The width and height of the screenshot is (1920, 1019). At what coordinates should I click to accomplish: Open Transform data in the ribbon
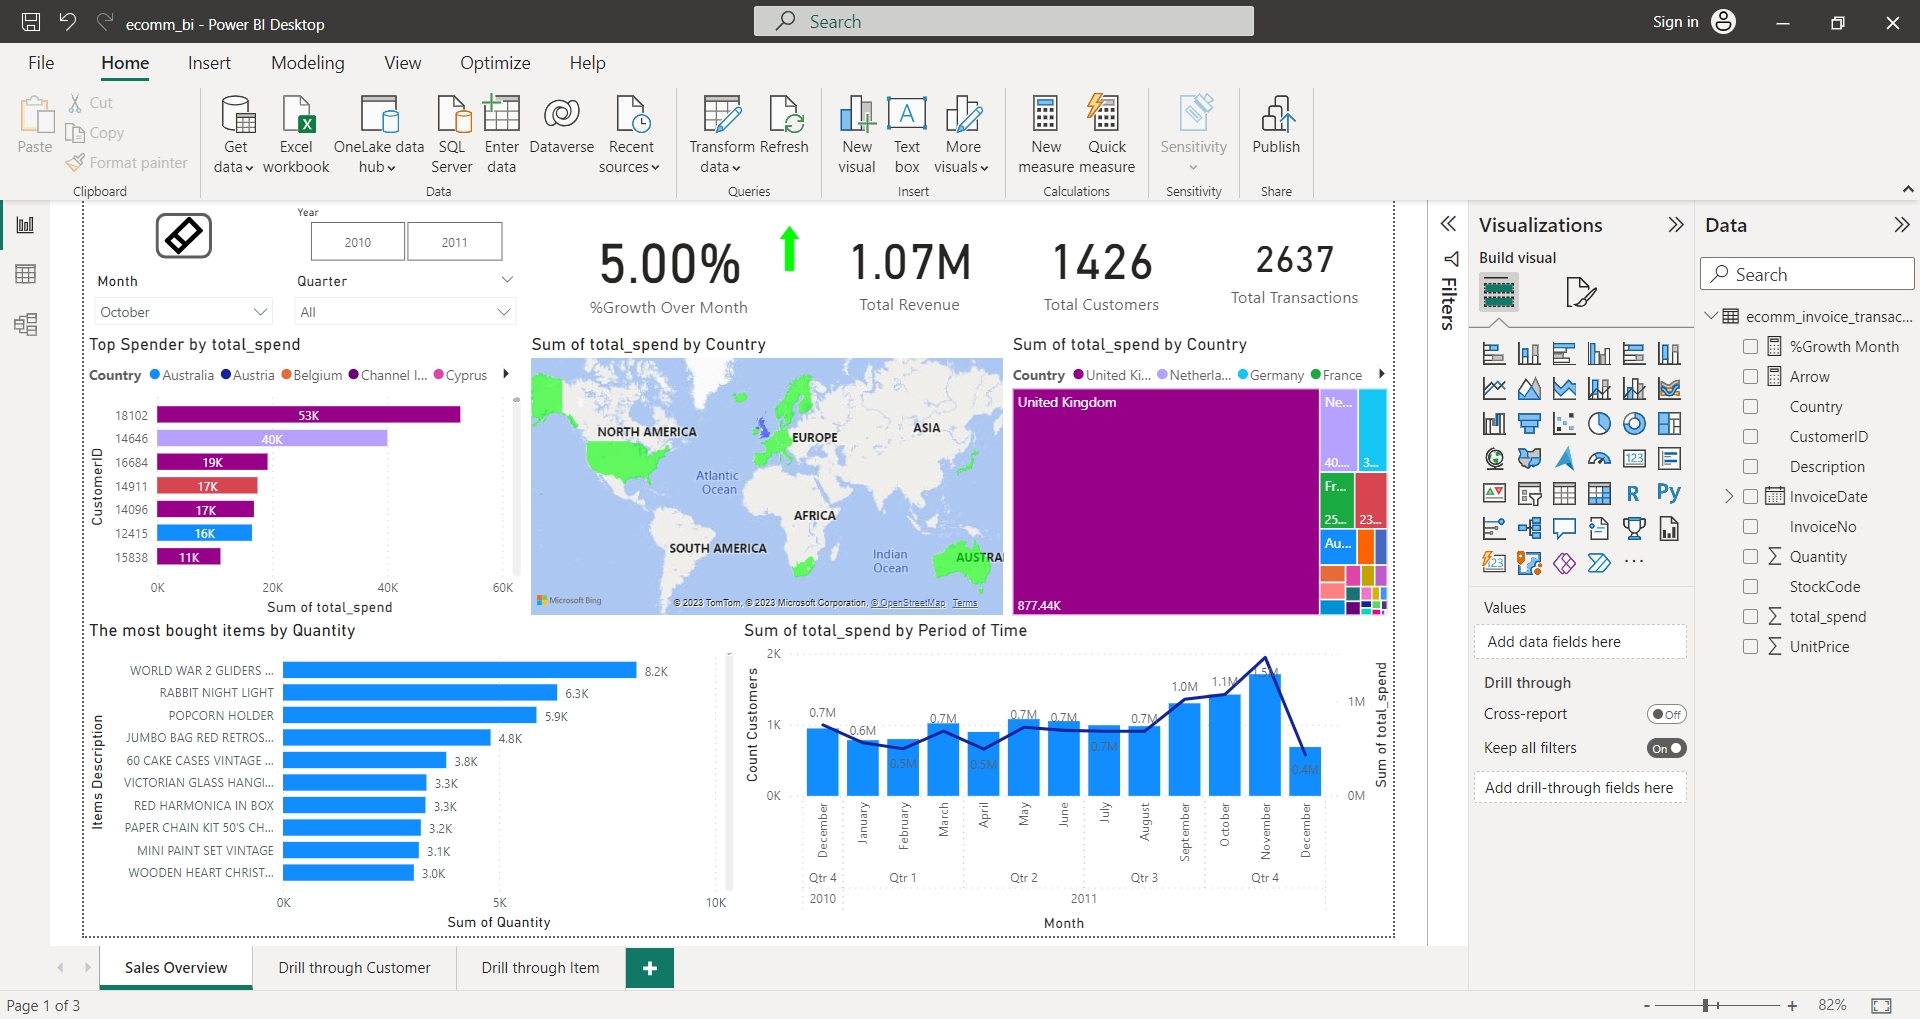pyautogui.click(x=721, y=135)
